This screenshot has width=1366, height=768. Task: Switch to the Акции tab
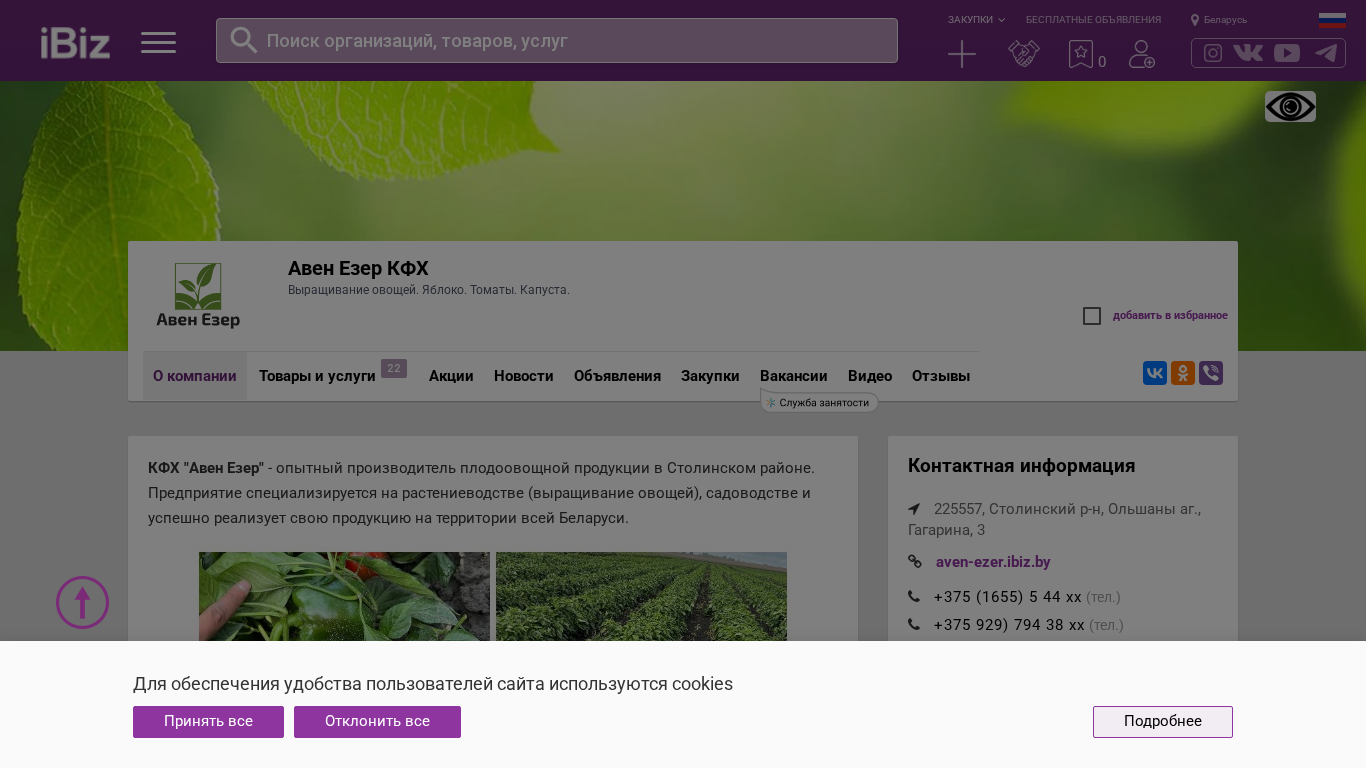[x=451, y=376]
